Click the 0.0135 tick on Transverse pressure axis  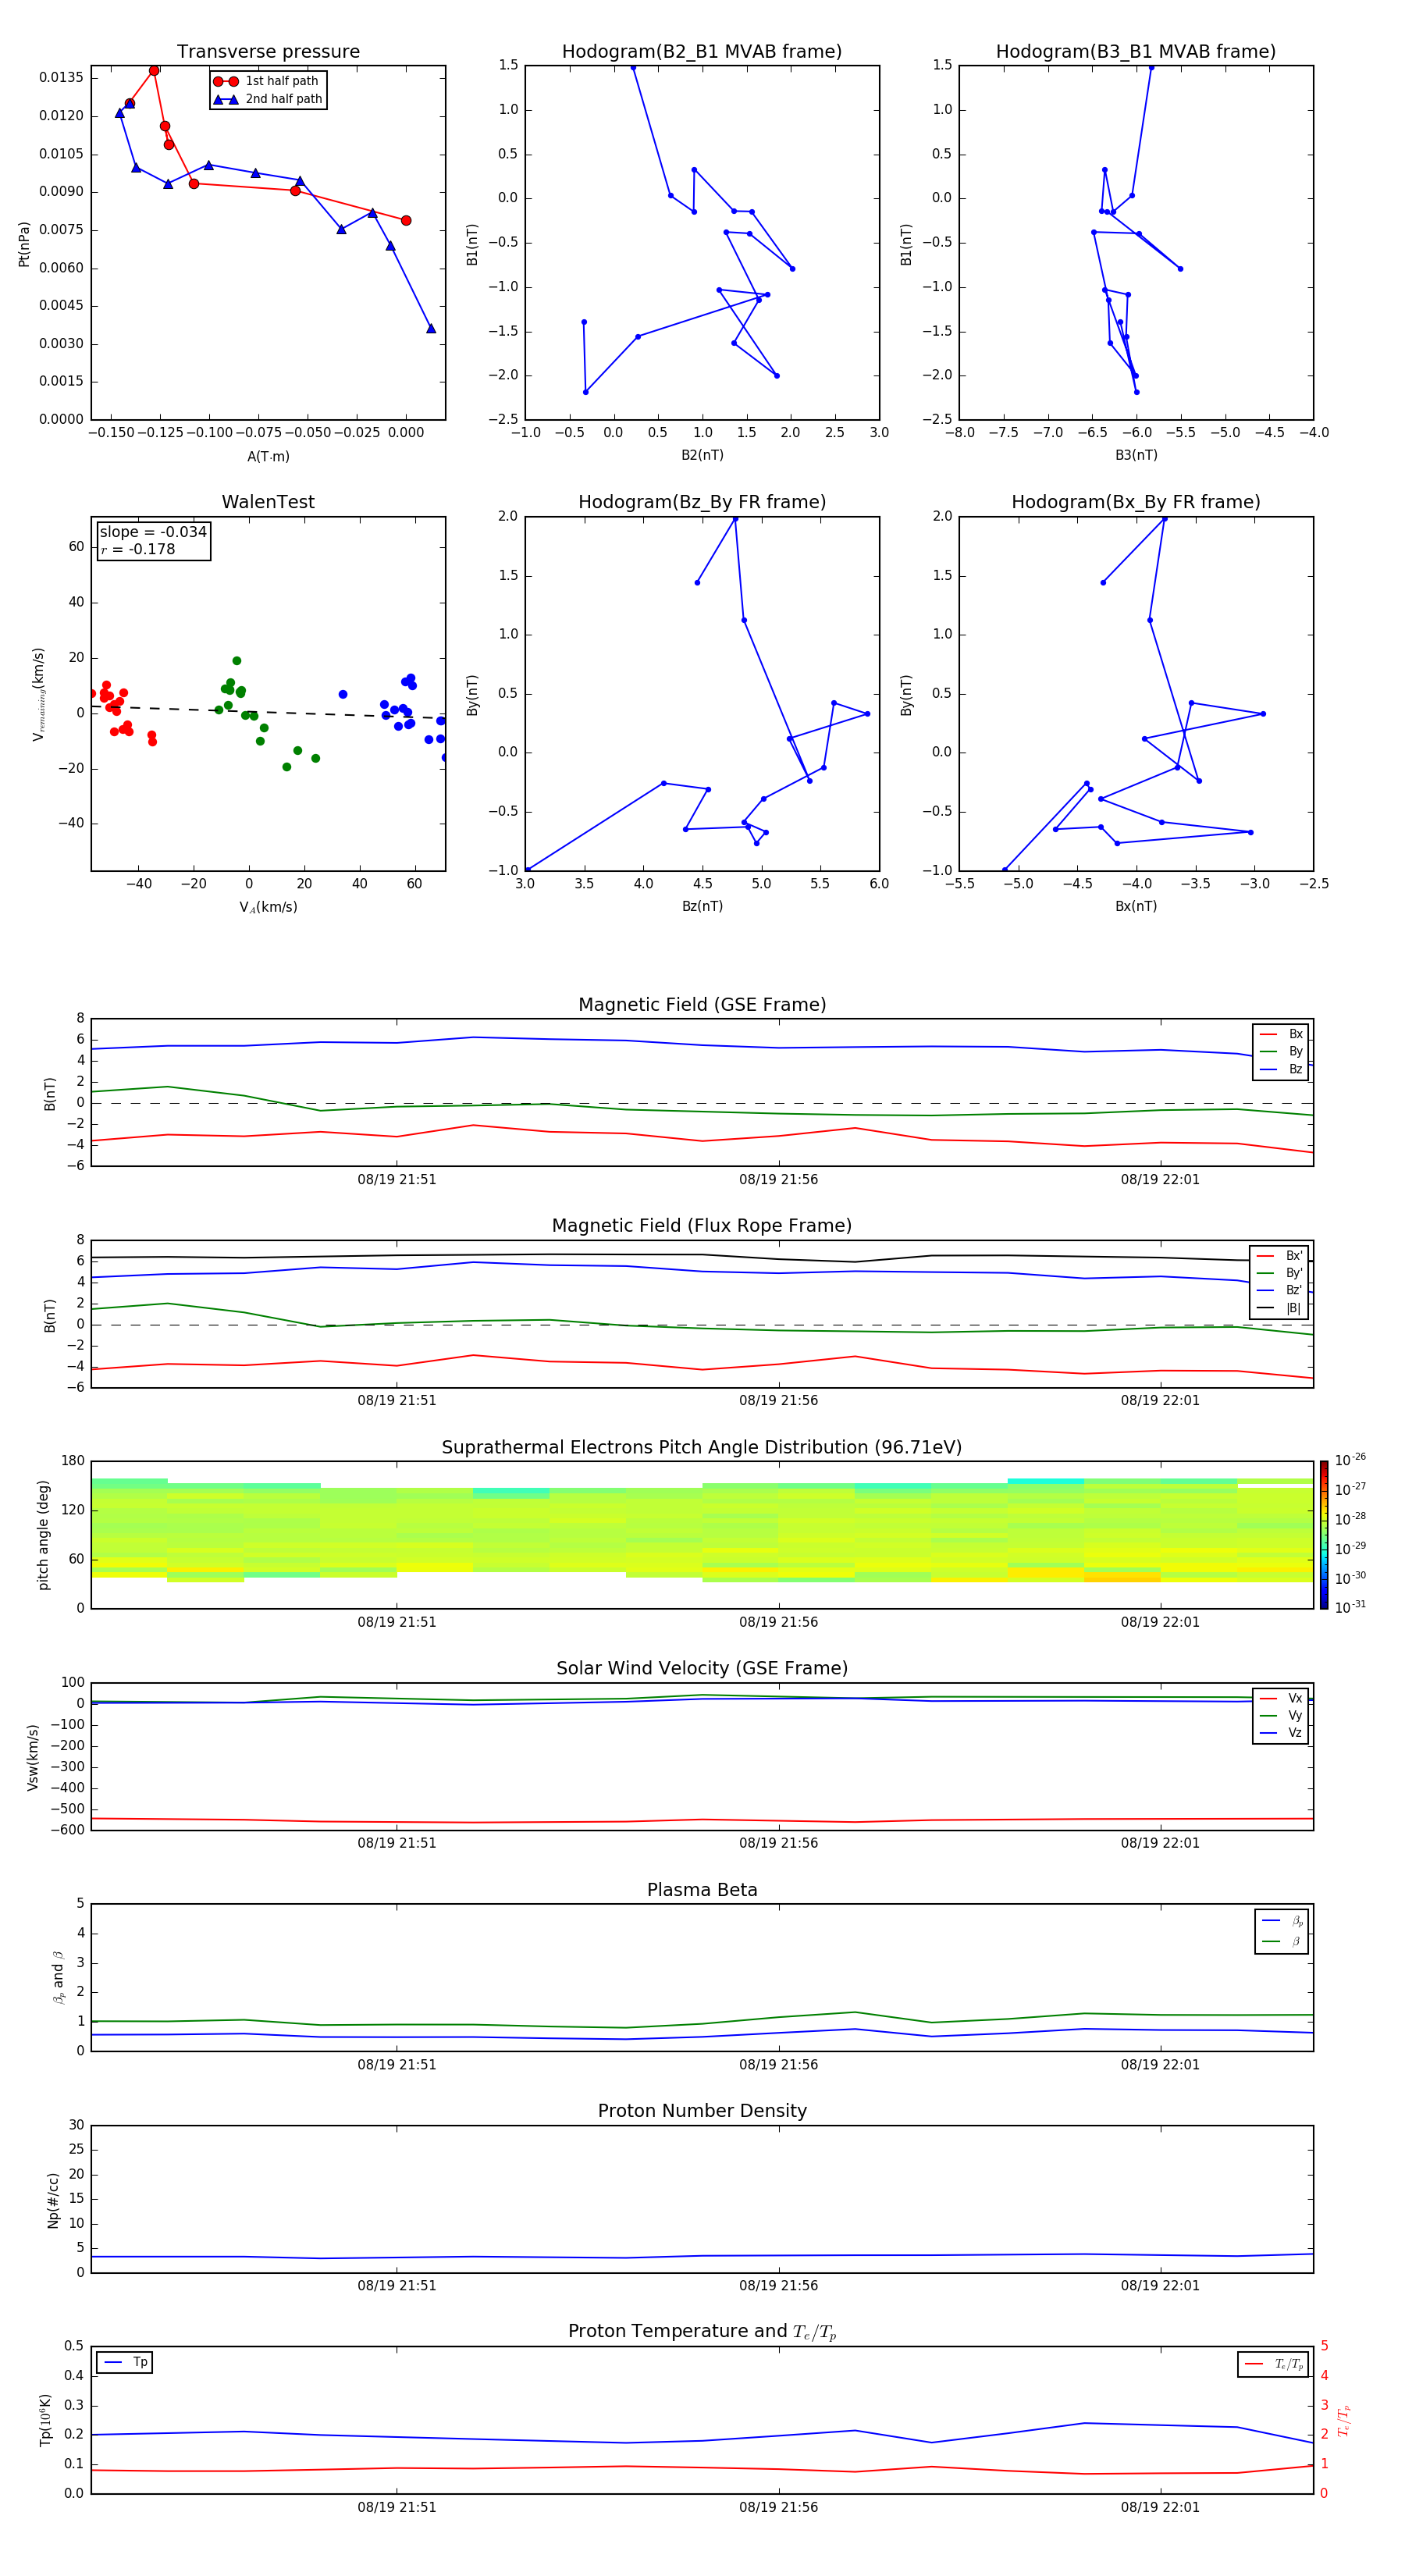point(61,77)
